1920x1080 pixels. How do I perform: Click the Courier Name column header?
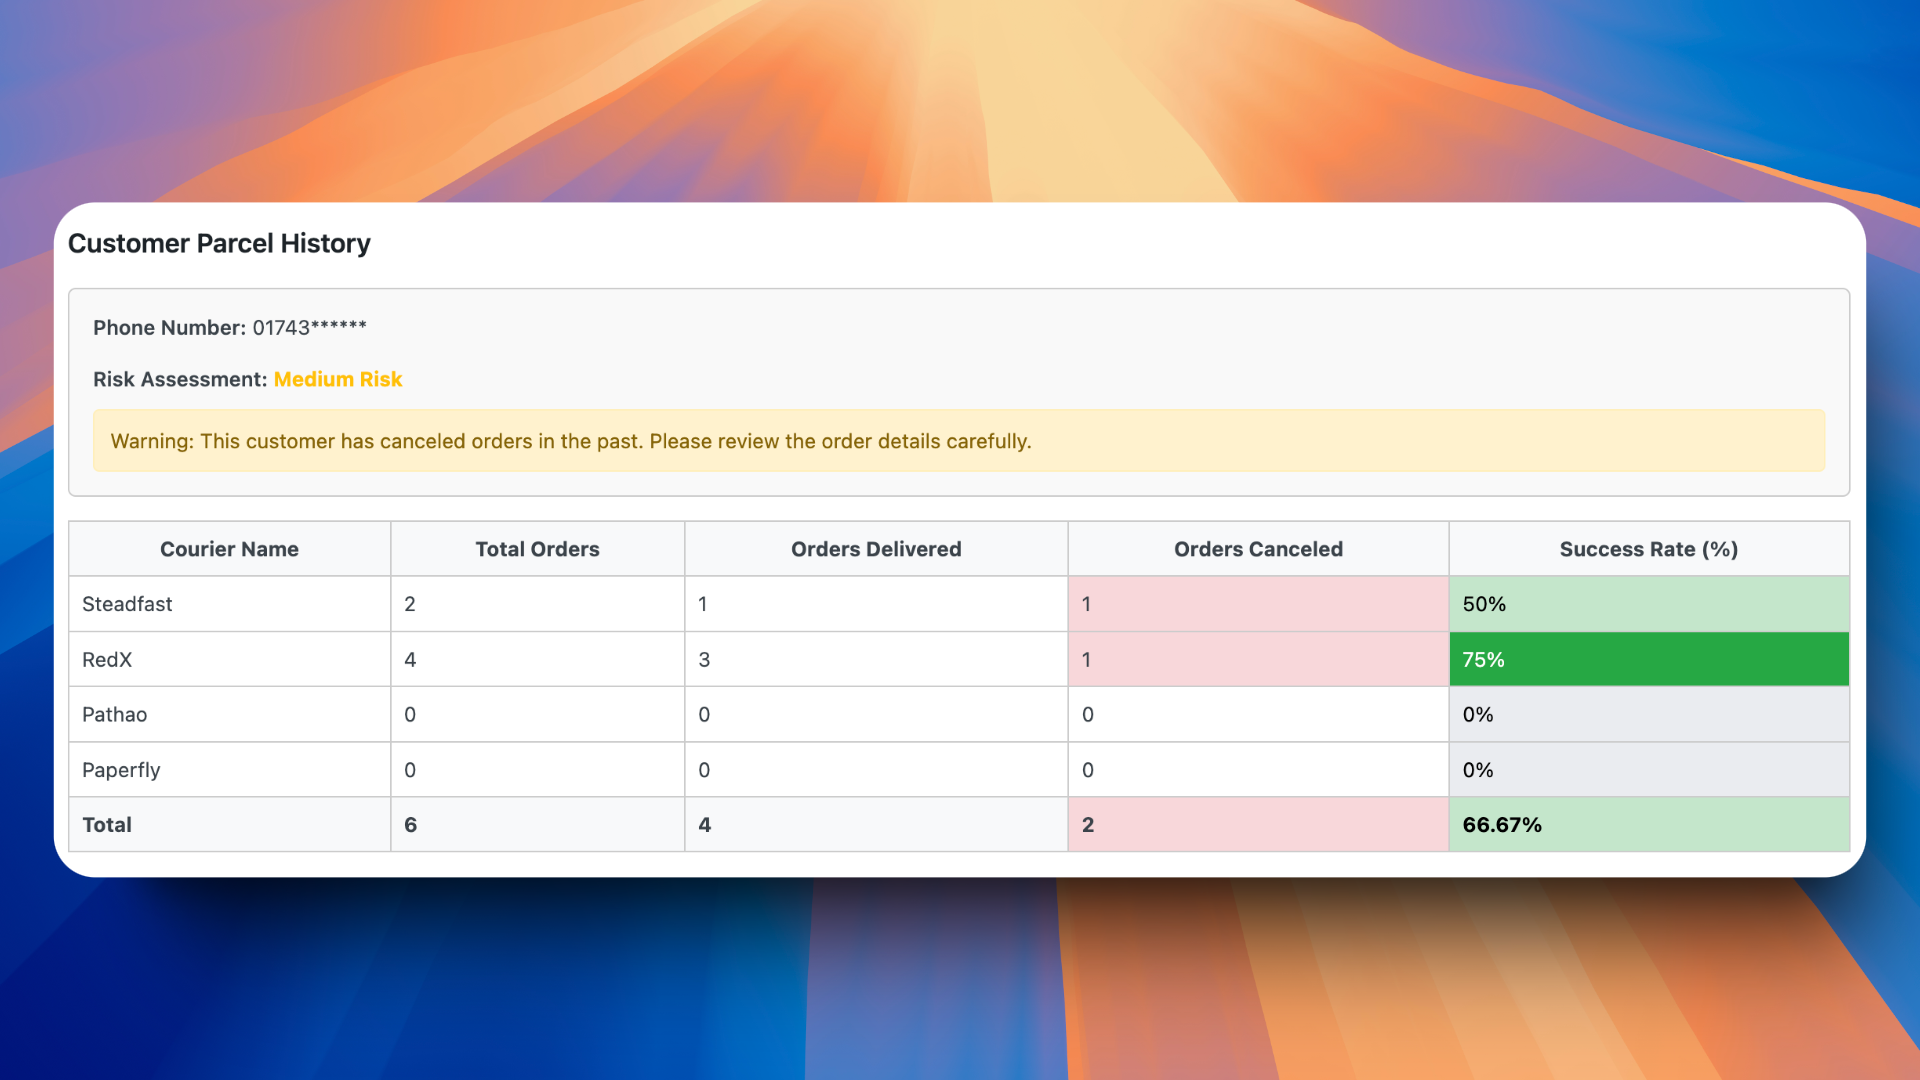pos(229,549)
